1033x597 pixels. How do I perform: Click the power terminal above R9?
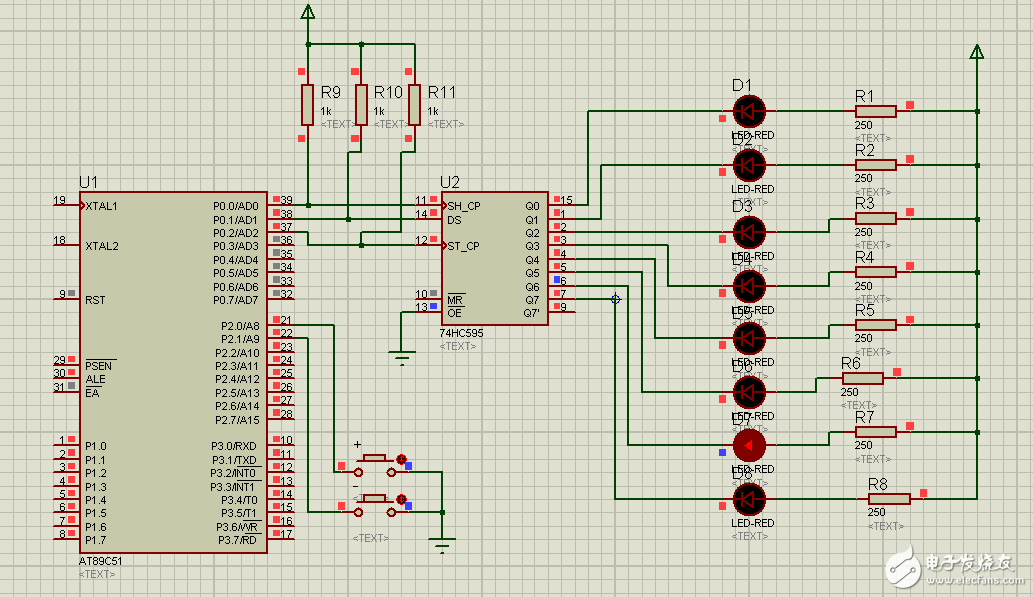(x=308, y=12)
